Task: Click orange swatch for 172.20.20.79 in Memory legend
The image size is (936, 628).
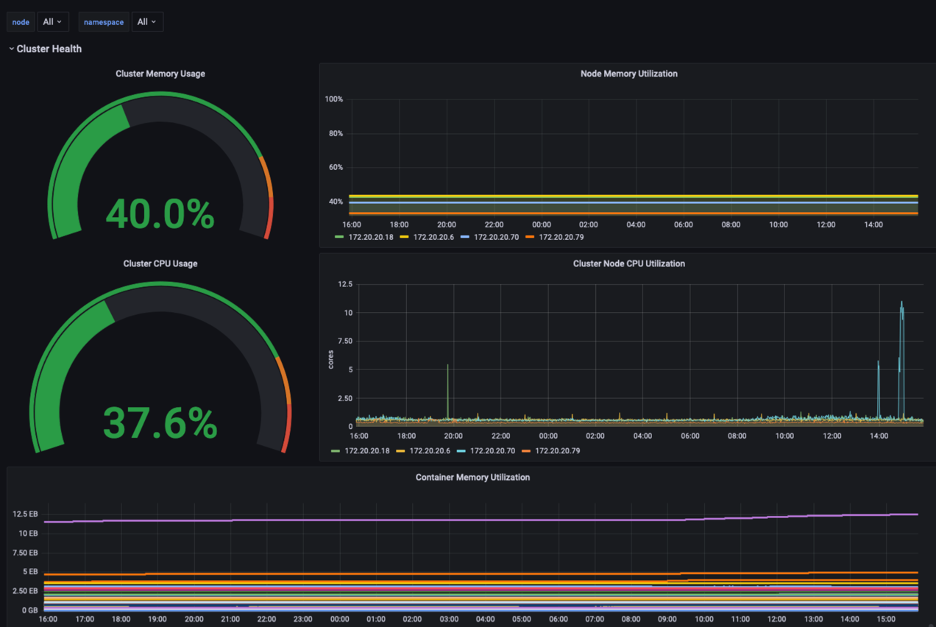Action: (x=529, y=237)
